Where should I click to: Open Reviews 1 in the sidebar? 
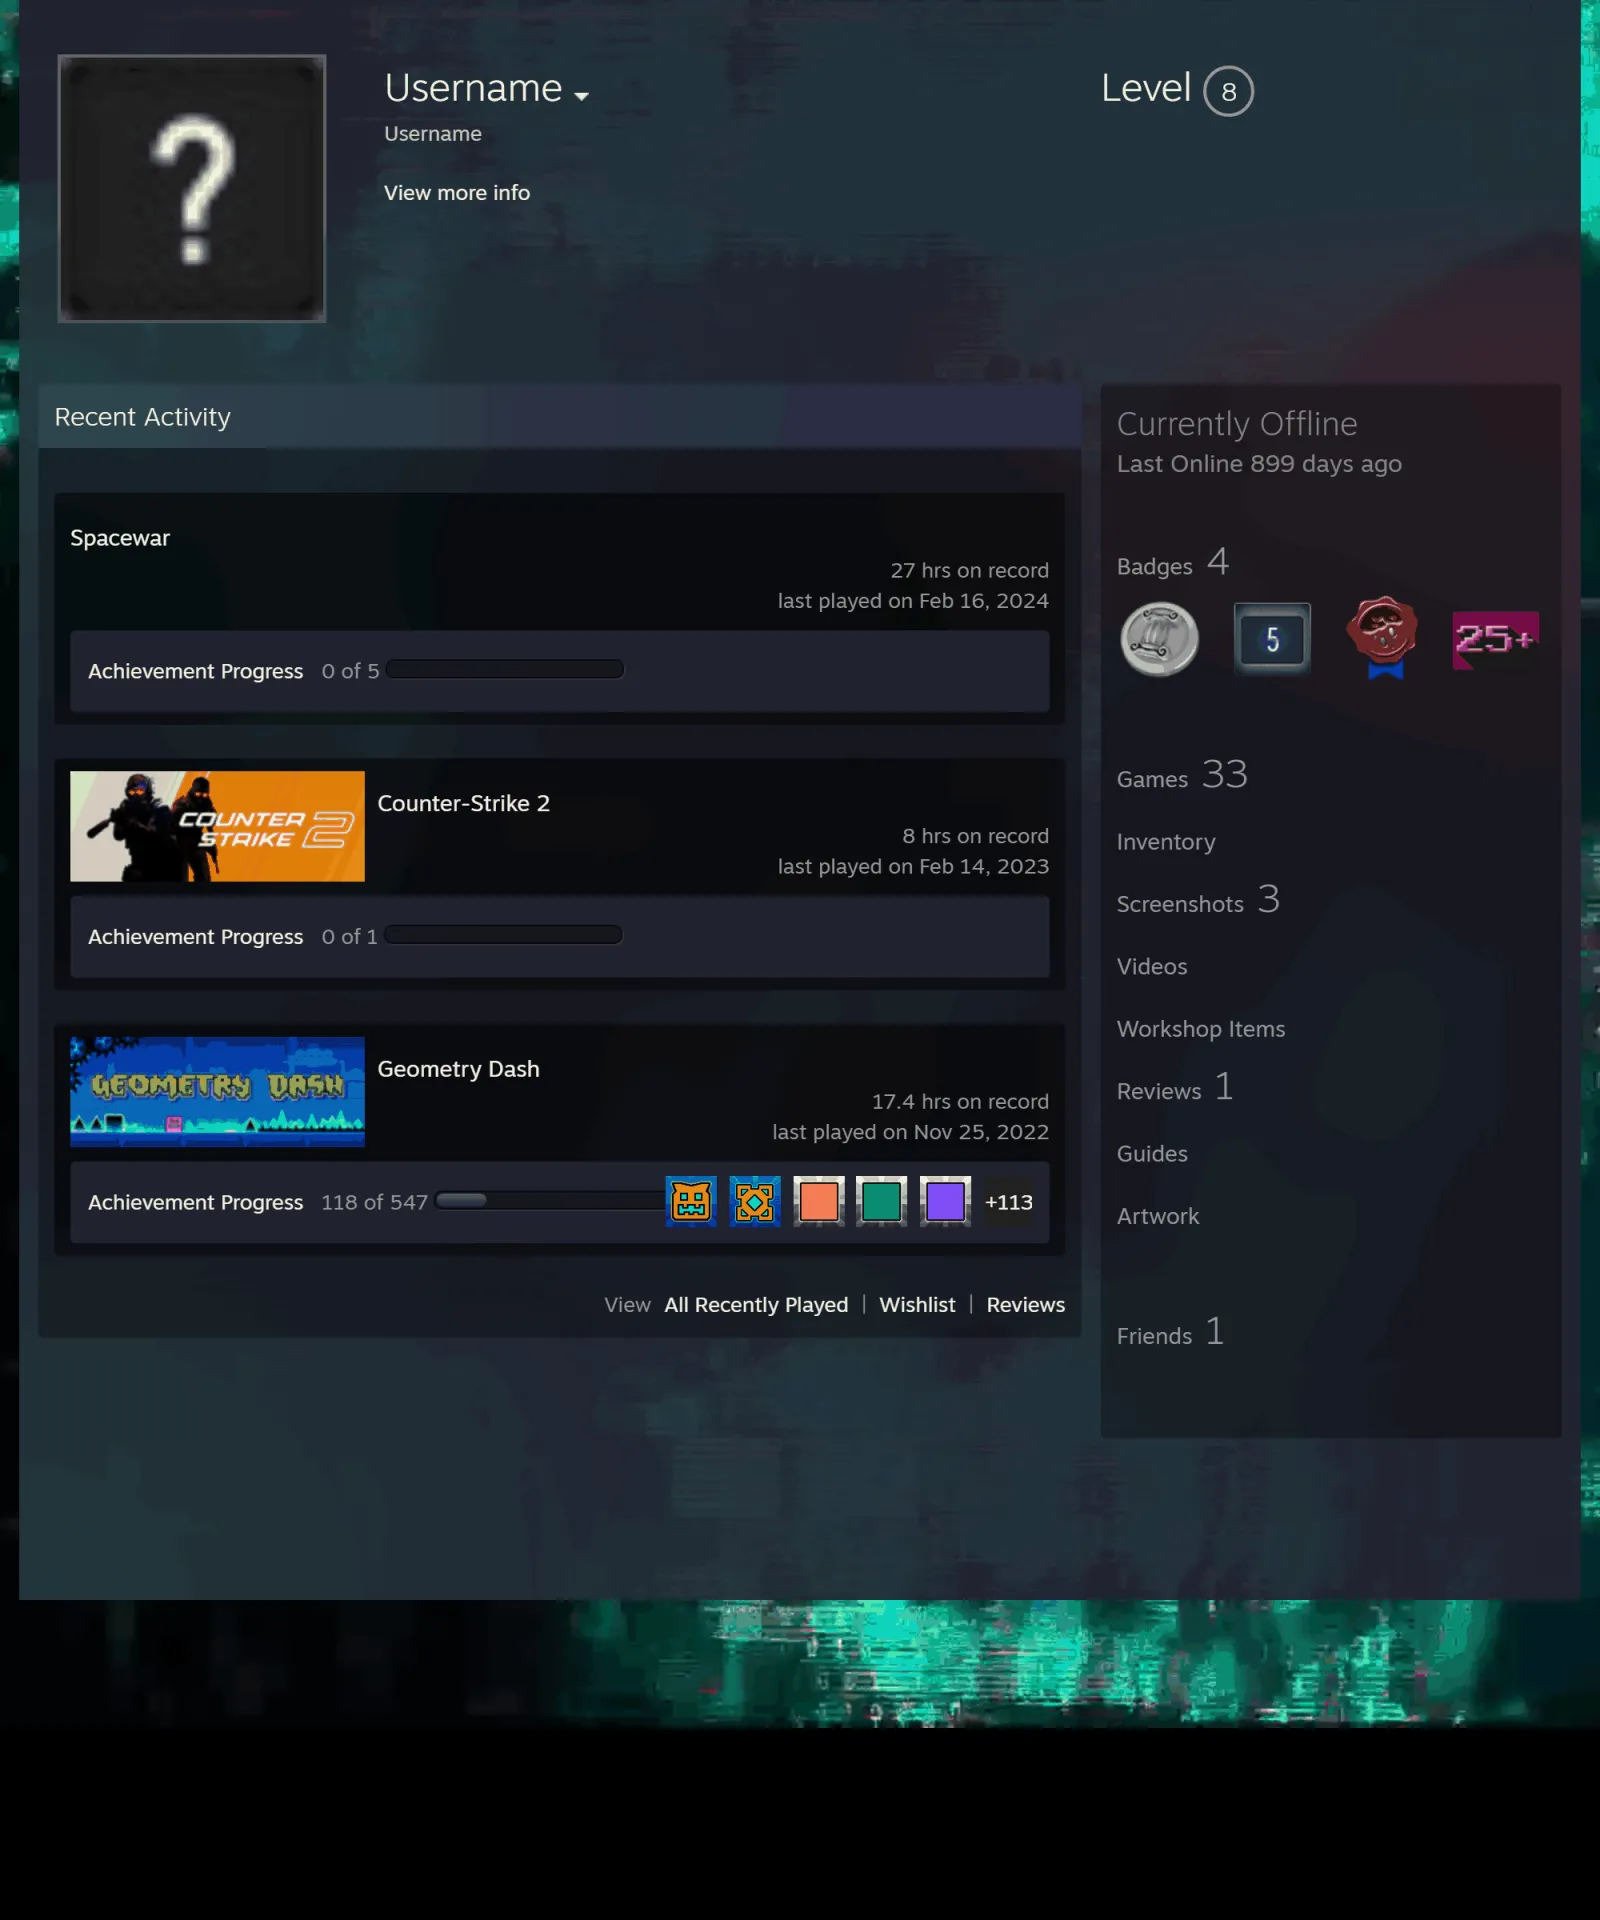pyautogui.click(x=1175, y=1088)
